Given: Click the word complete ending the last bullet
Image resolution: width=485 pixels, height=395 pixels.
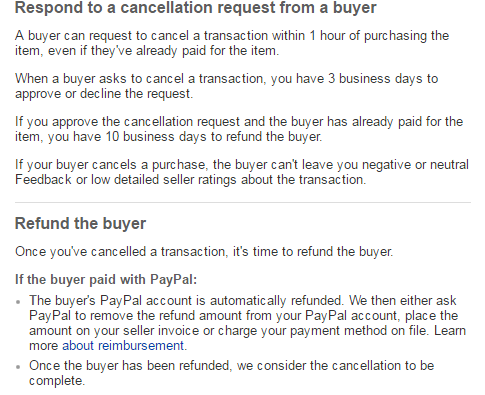Looking at the screenshot, I should click(x=55, y=381).
